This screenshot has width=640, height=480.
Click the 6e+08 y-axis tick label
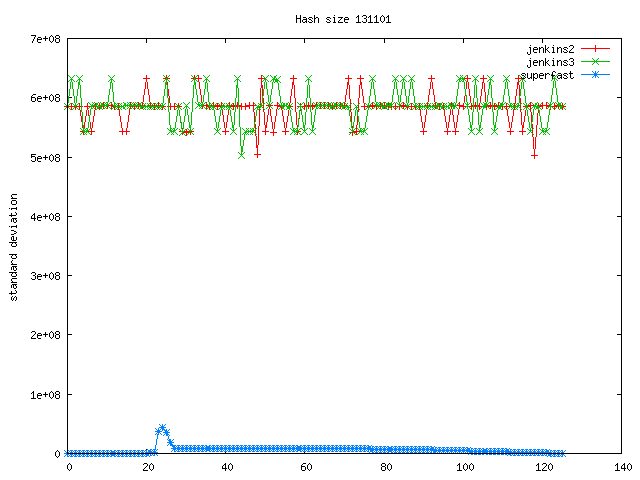[46, 98]
